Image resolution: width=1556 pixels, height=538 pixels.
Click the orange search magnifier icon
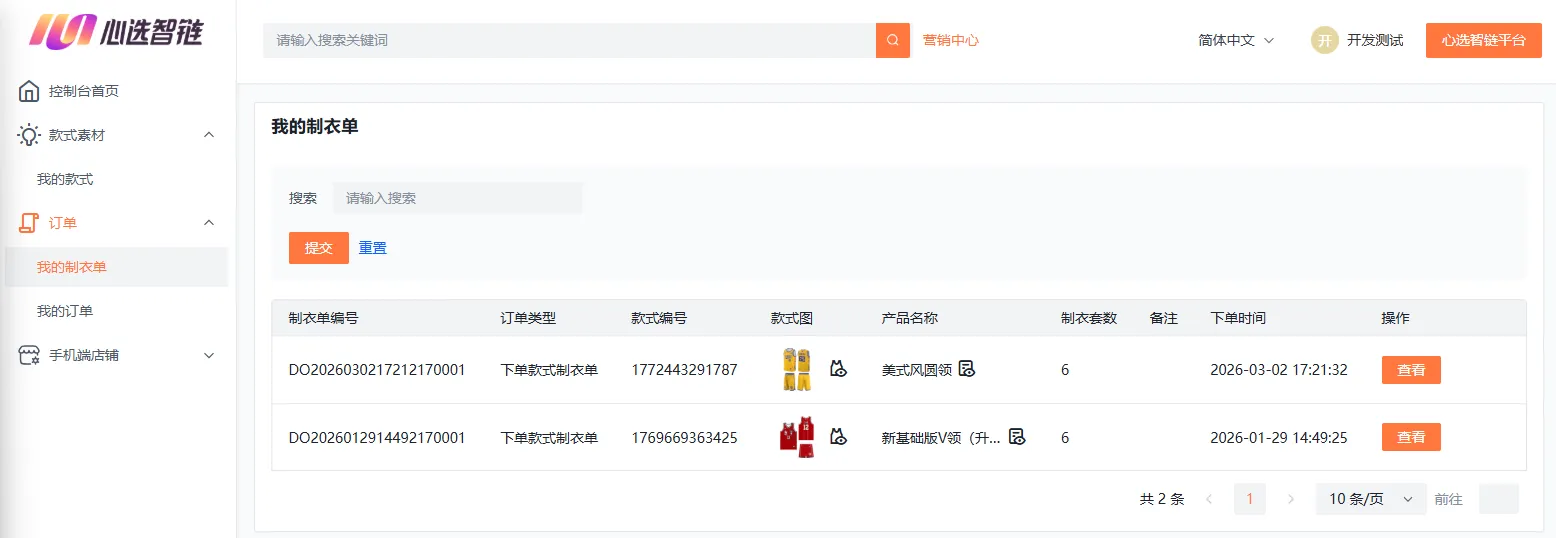click(x=892, y=41)
